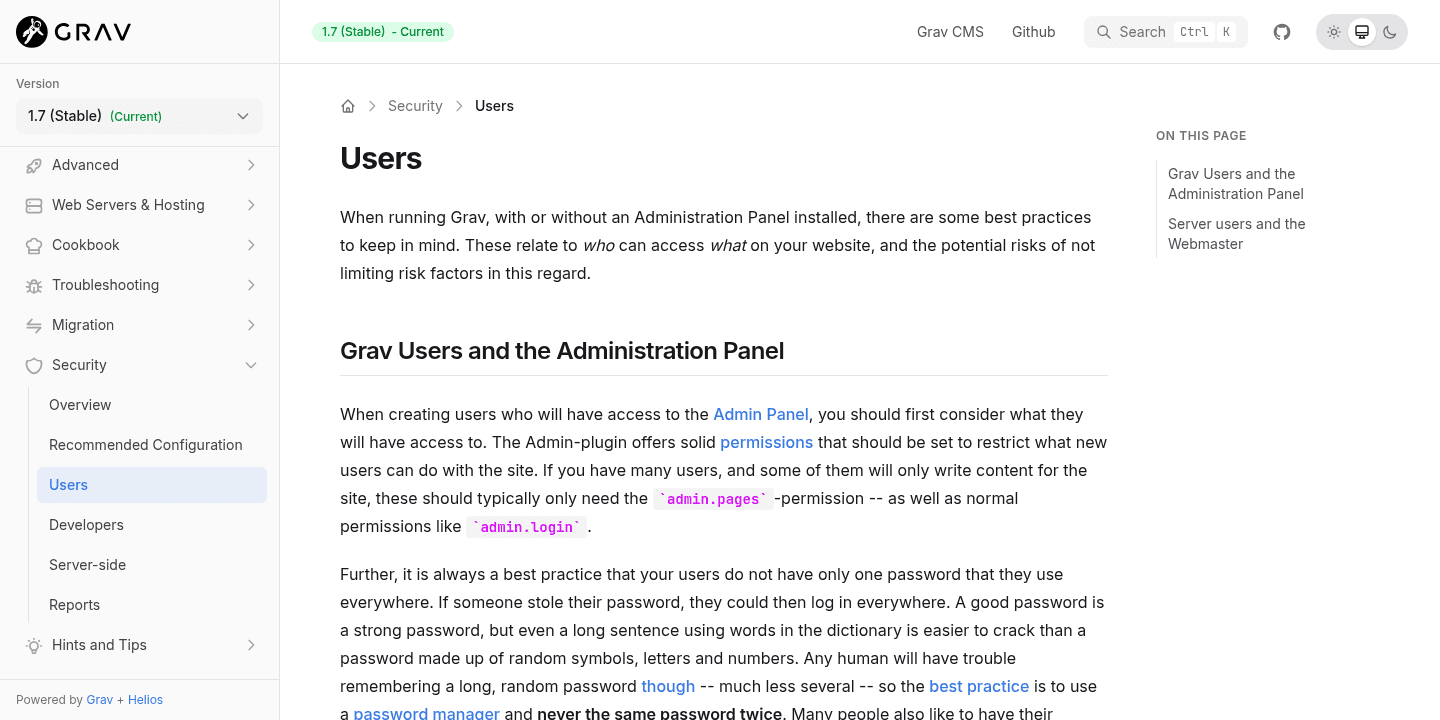Switch to dark mode moon icon

[1389, 31]
